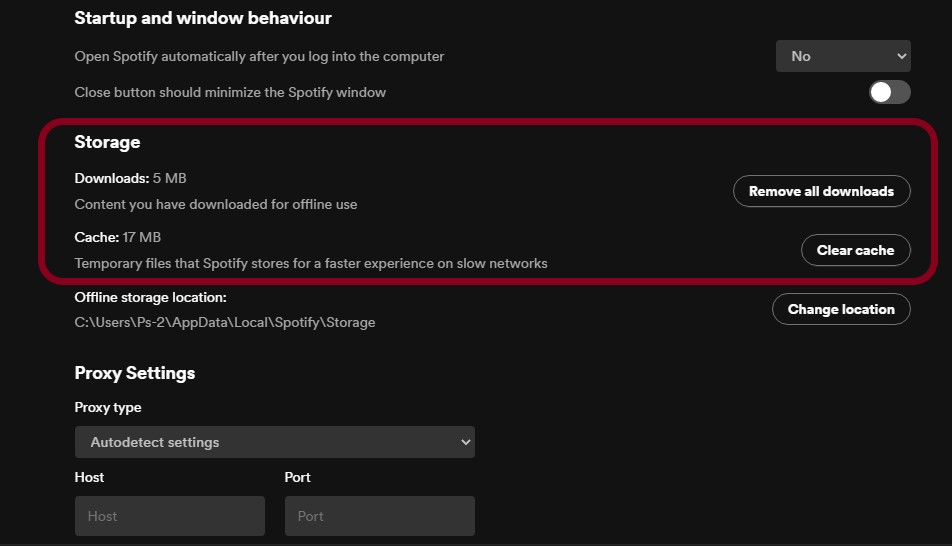The image size is (952, 546).
Task: Click the offline storage folder path text
Action: [x=225, y=322]
